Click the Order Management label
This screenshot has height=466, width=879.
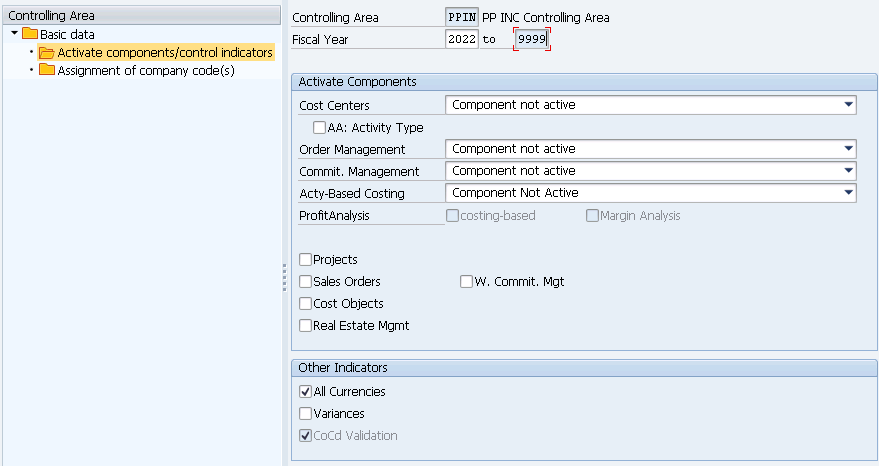352,149
